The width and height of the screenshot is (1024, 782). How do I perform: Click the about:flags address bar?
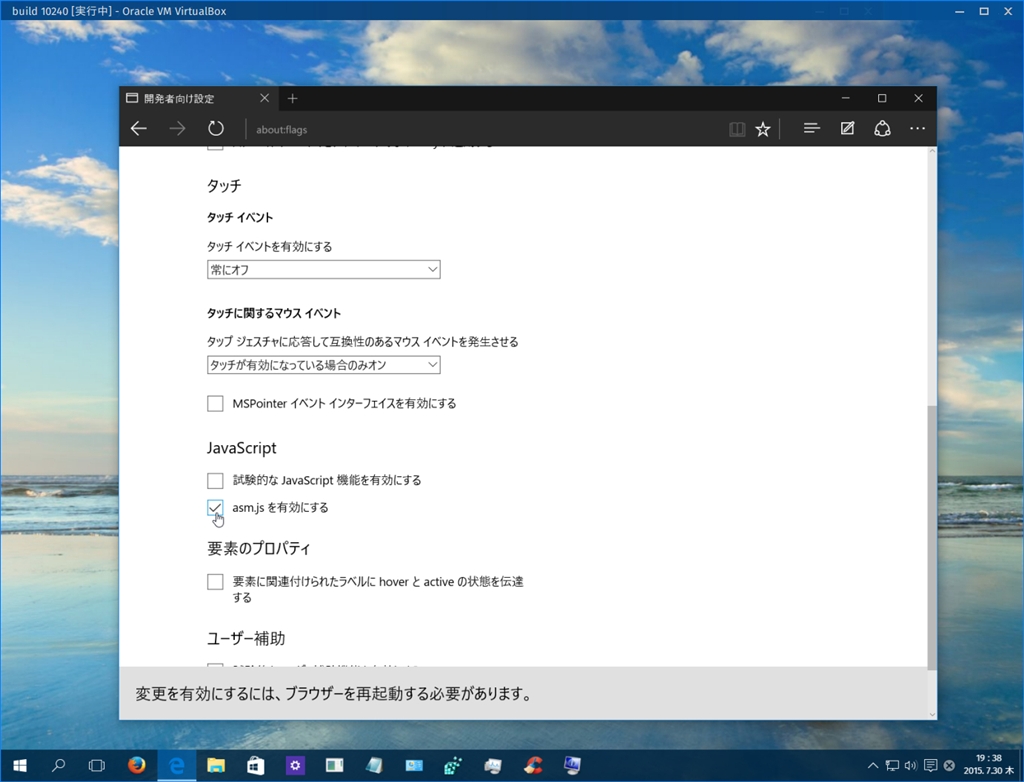483,129
